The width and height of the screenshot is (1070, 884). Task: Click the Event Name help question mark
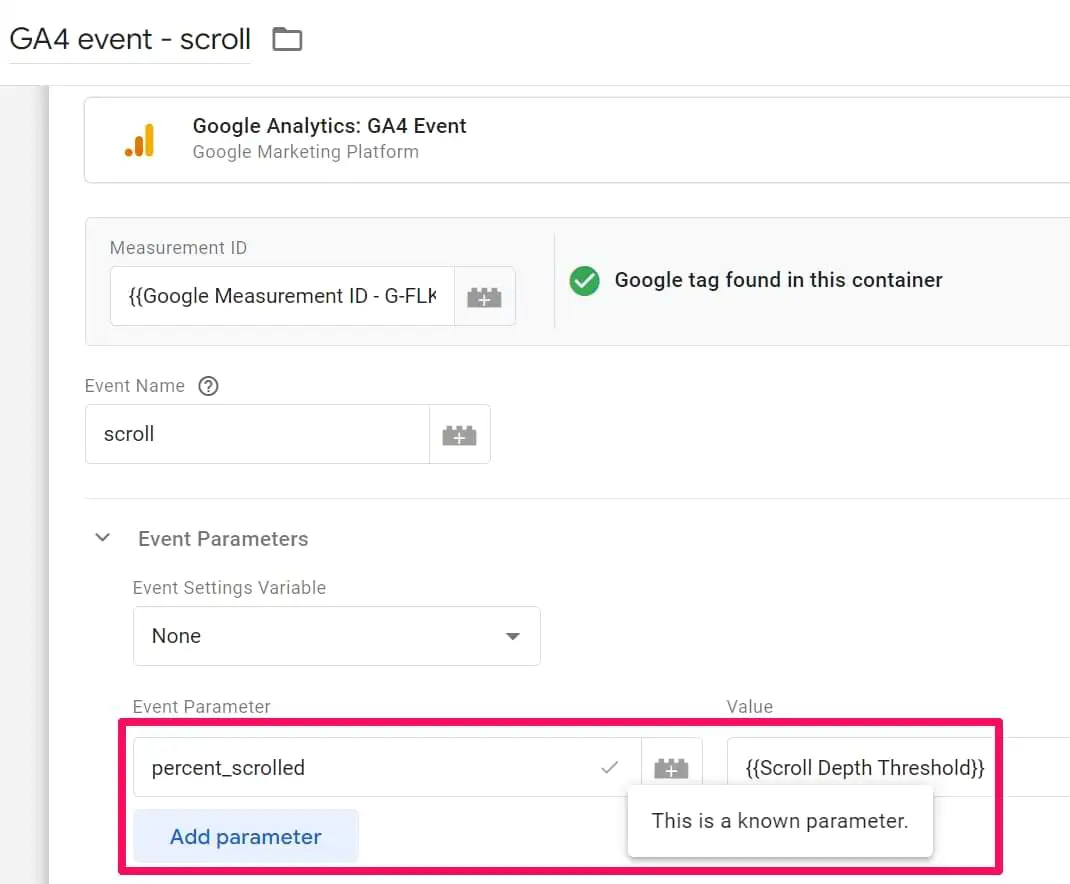click(208, 386)
